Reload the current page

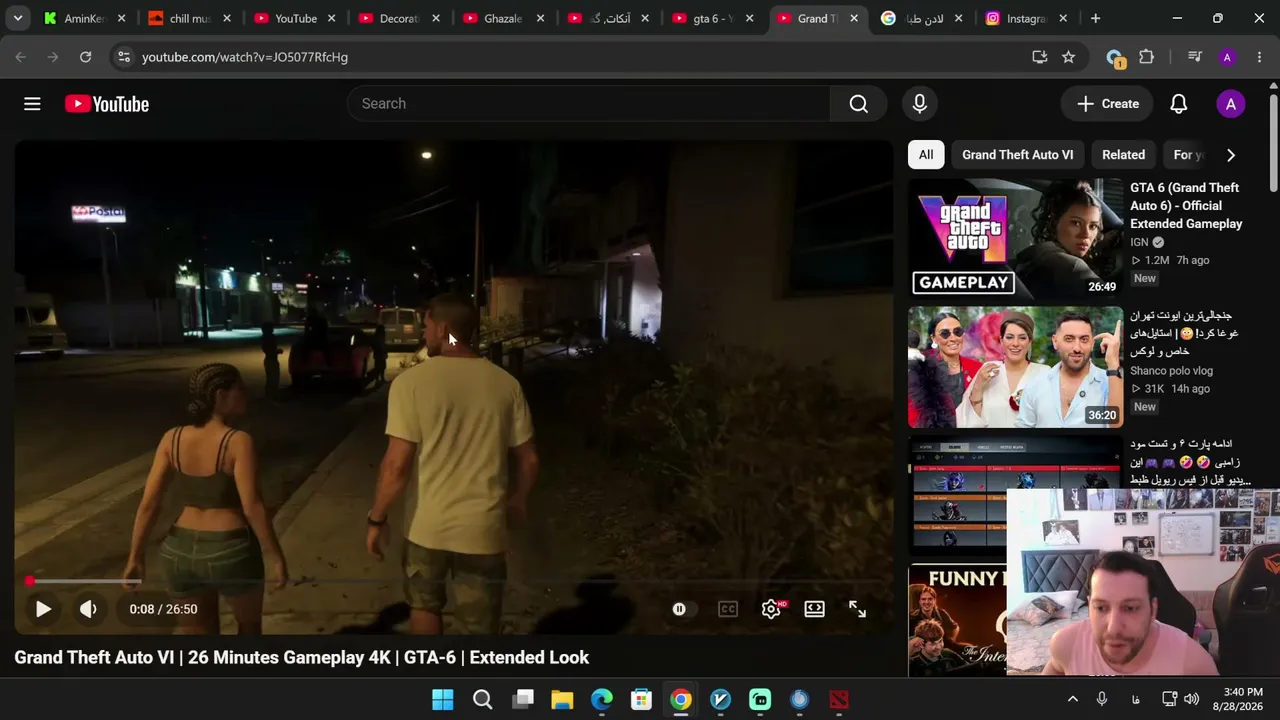click(85, 57)
